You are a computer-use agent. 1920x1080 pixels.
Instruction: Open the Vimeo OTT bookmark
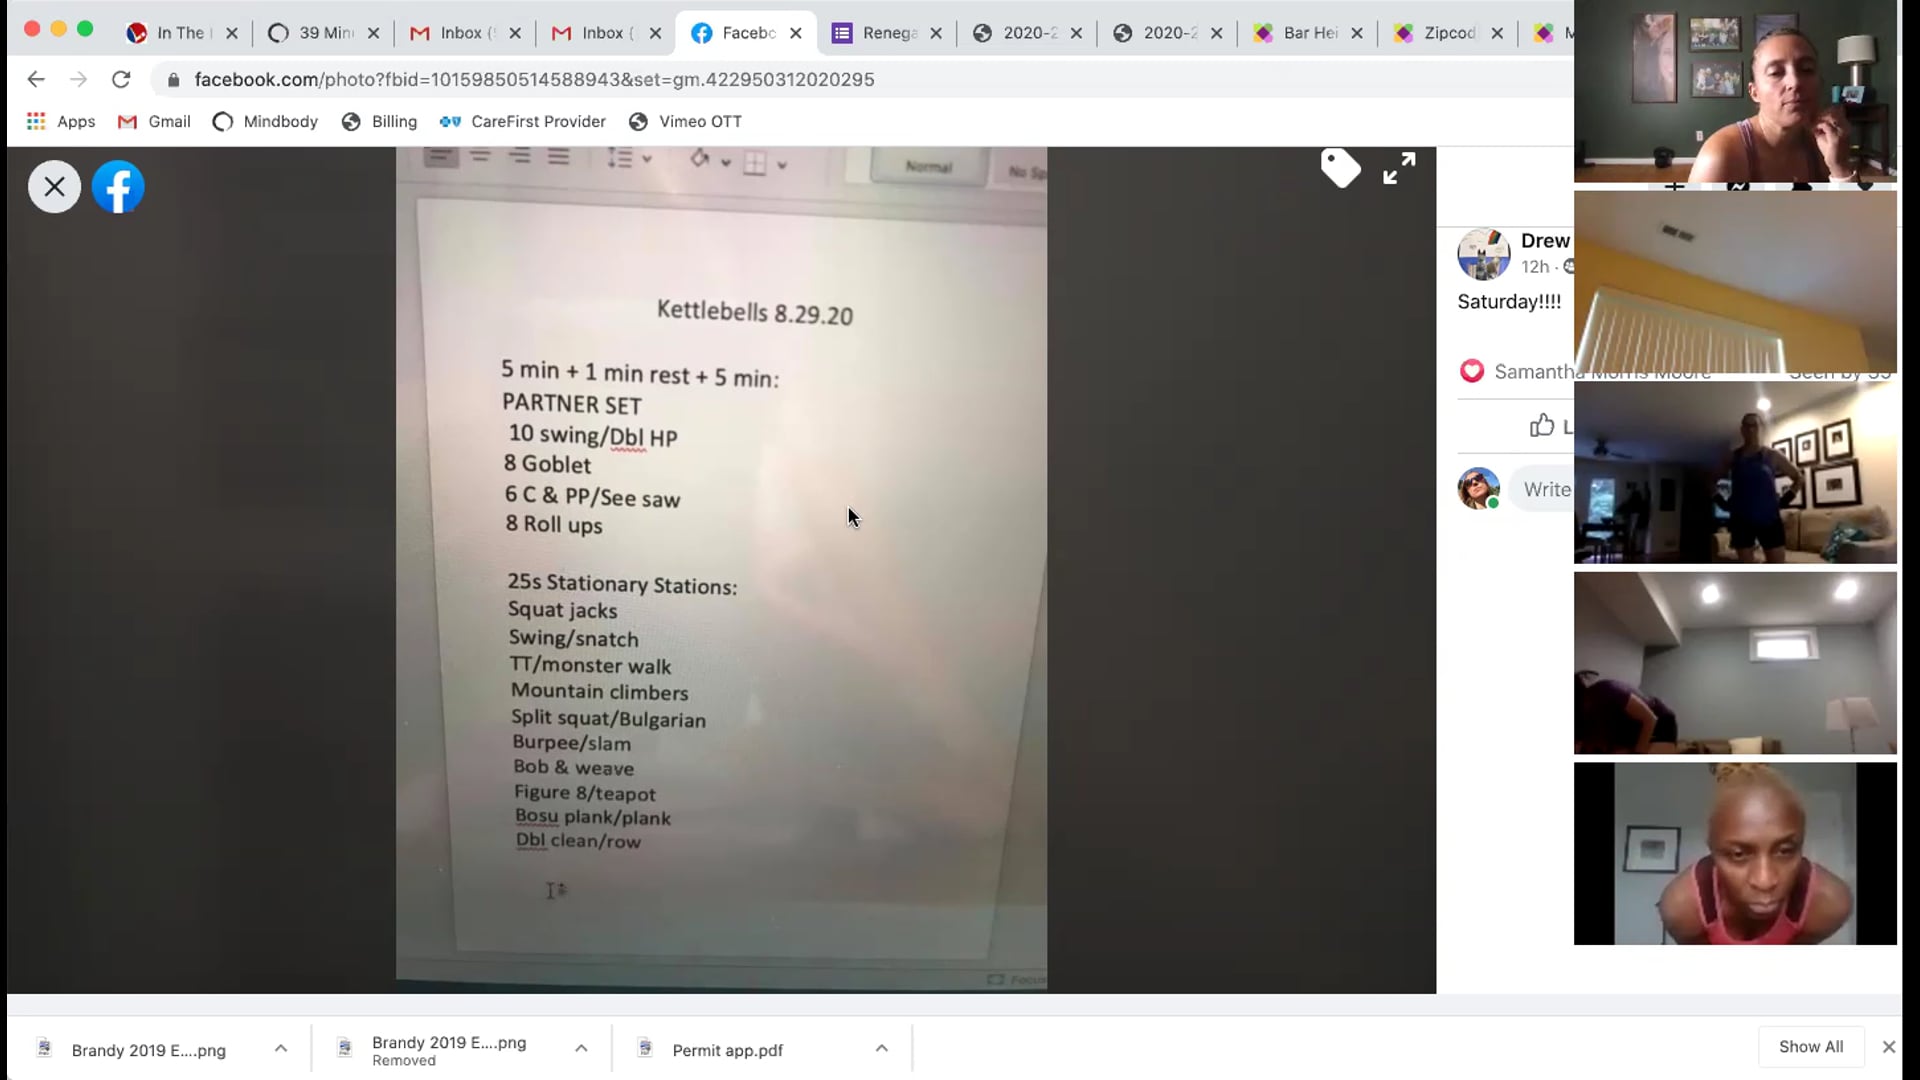[x=685, y=121]
